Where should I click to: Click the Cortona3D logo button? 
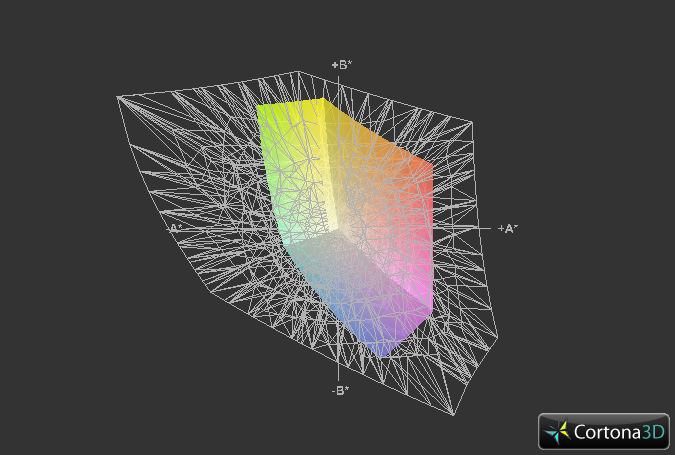coord(604,431)
